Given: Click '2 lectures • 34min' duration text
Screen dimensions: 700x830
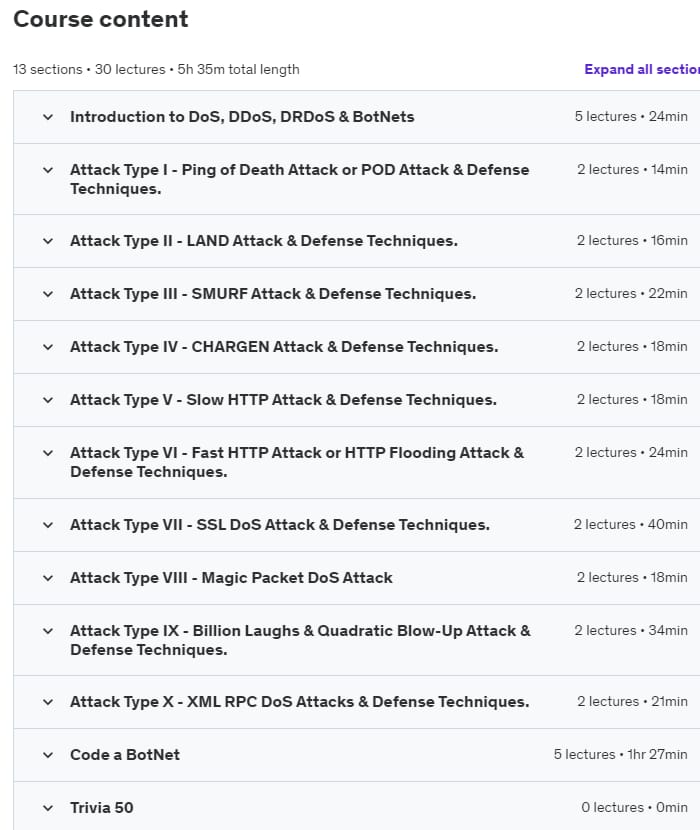Looking at the screenshot, I should [631, 630].
